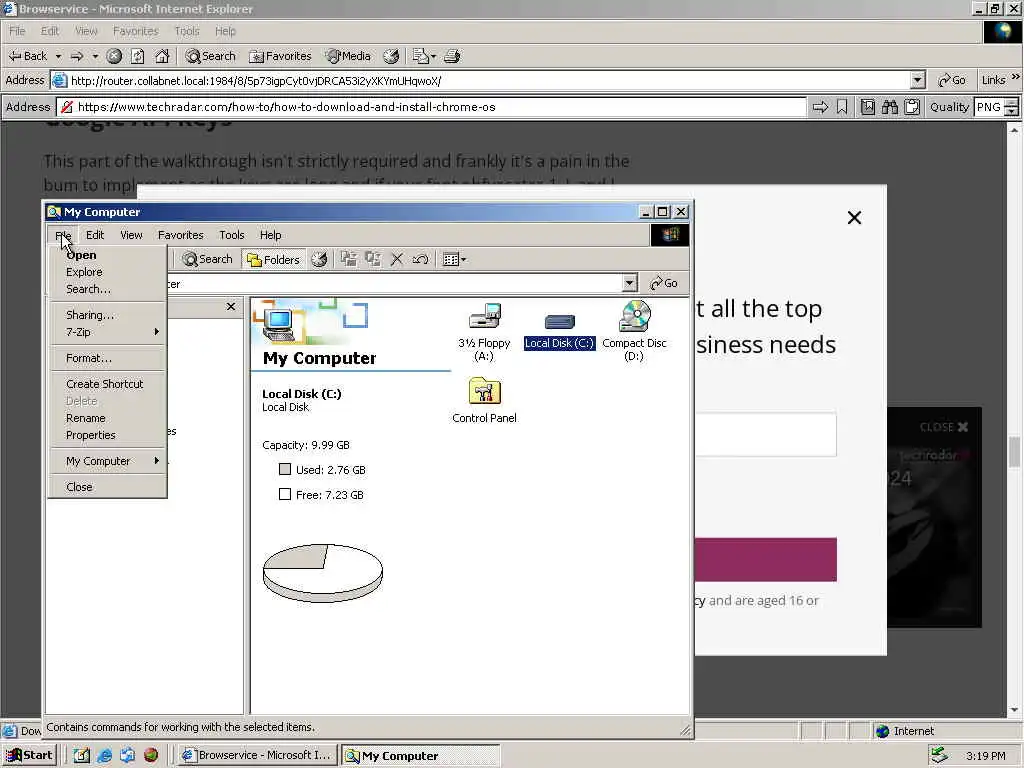The height and width of the screenshot is (768, 1024).
Task: Open the Back history dropdown arrow
Action: tap(58, 56)
